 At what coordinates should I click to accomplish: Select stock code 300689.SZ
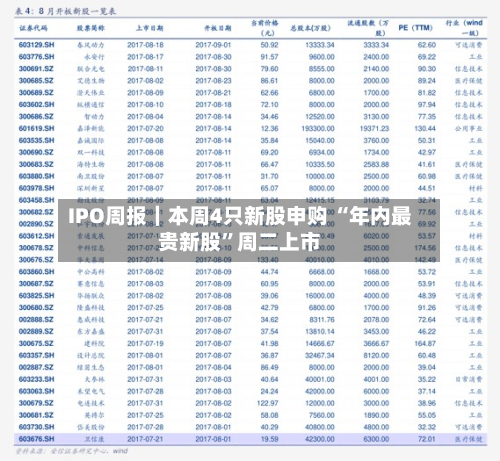click(36, 93)
